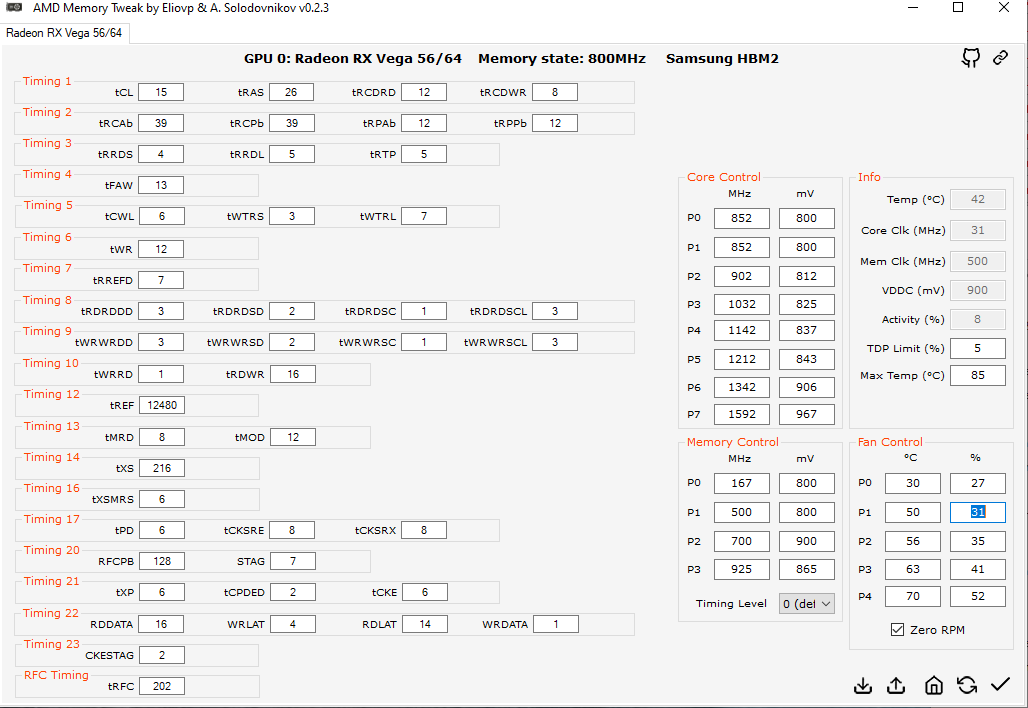Click Fan Control P3 temperature field 63
Image resolution: width=1028 pixels, height=708 pixels.
click(913, 569)
